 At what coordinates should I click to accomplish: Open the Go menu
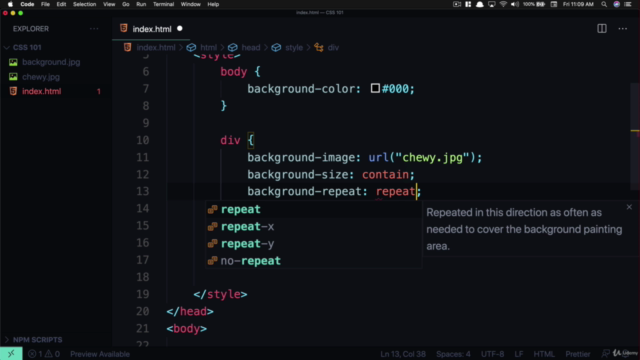126,4
